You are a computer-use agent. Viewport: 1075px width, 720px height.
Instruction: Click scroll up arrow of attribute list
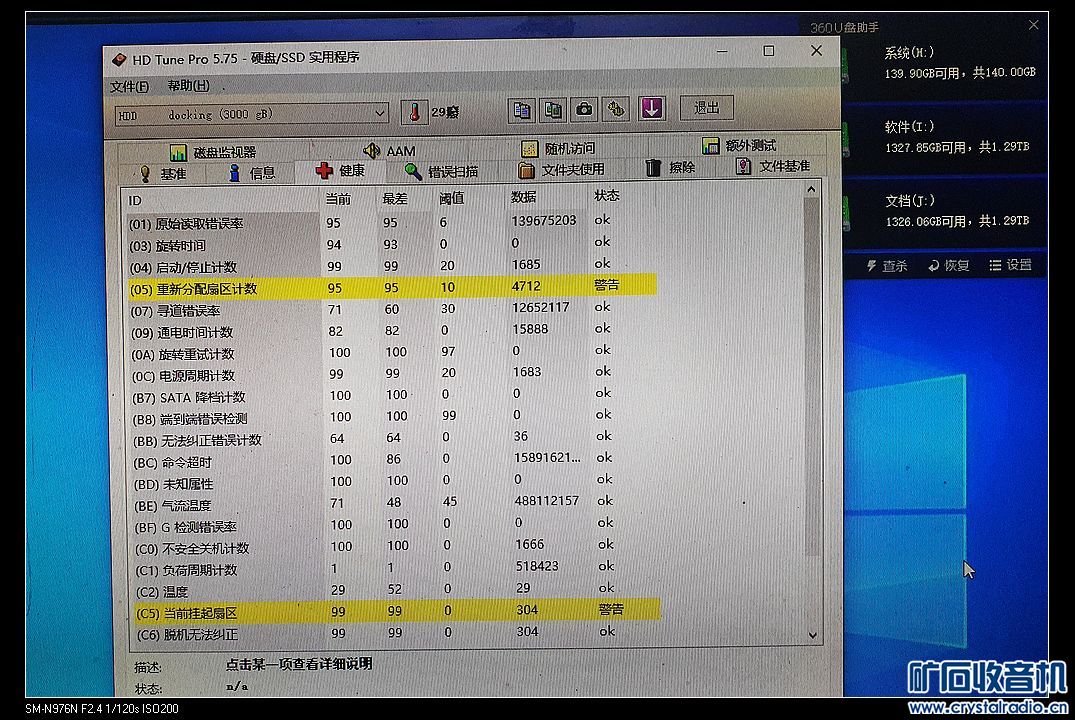(811, 189)
